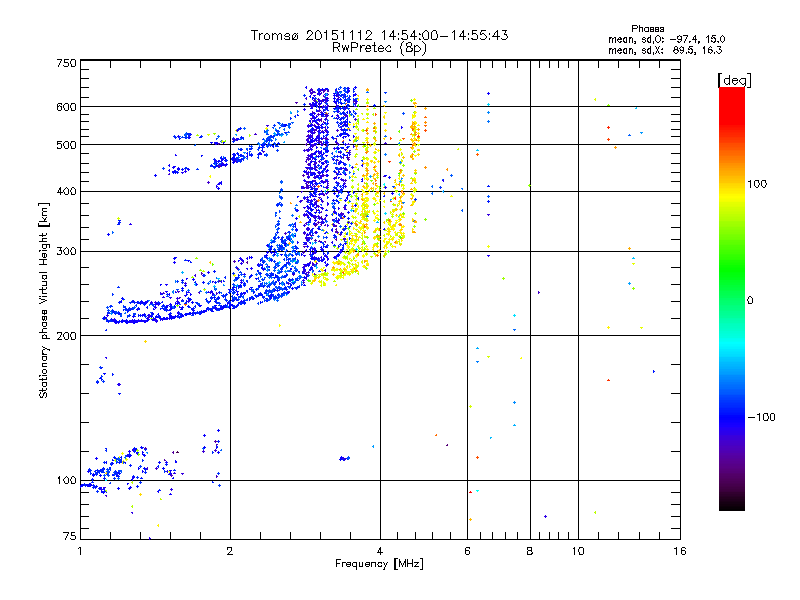Click the y-axis tick label "300"
This screenshot has height=600, width=800.
[66, 252]
